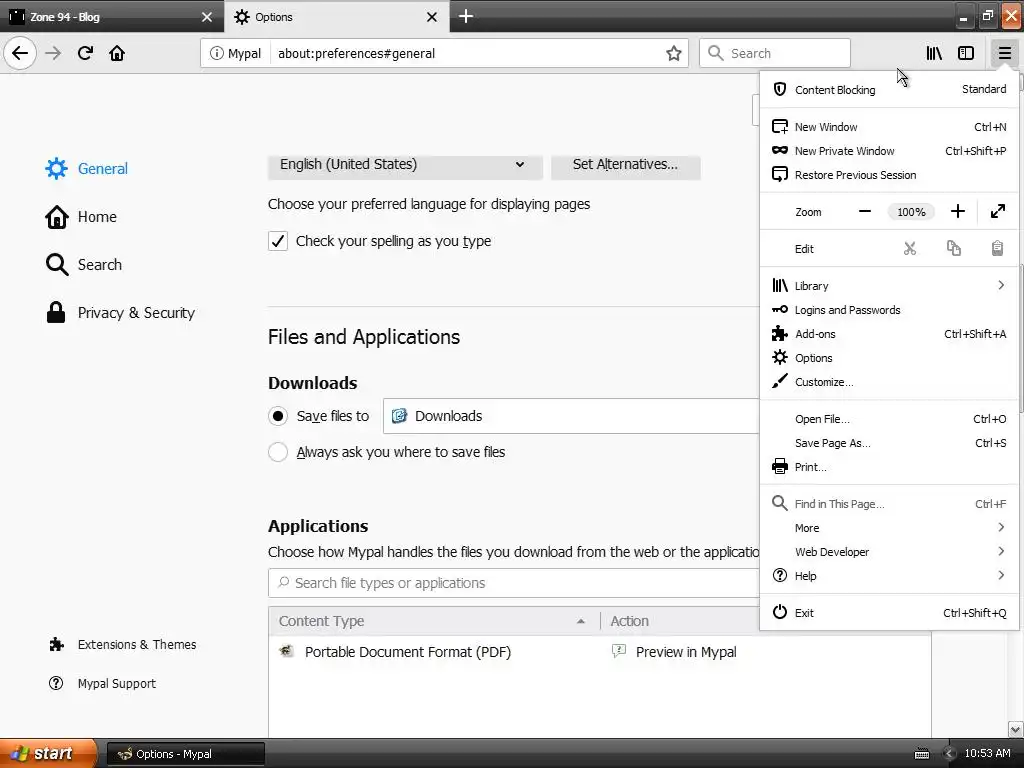
Task: Choose Find in This Page...
Action: pos(889,504)
